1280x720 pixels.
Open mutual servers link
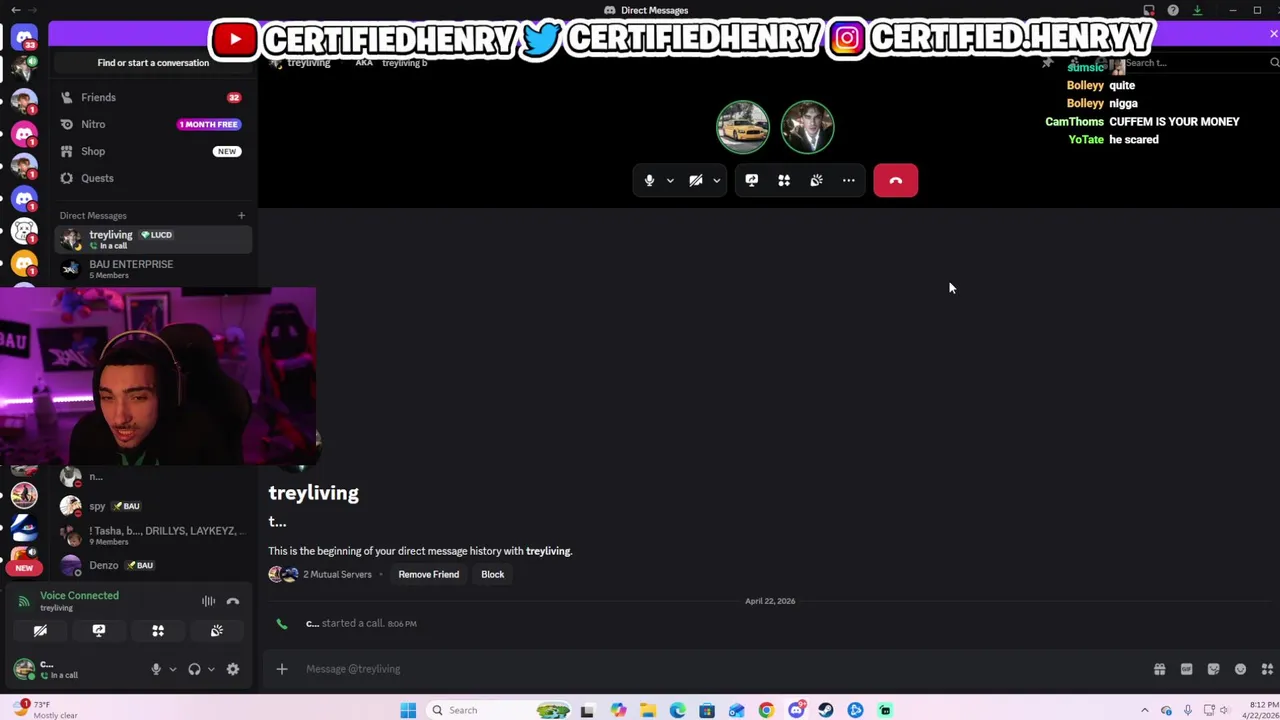pos(337,574)
